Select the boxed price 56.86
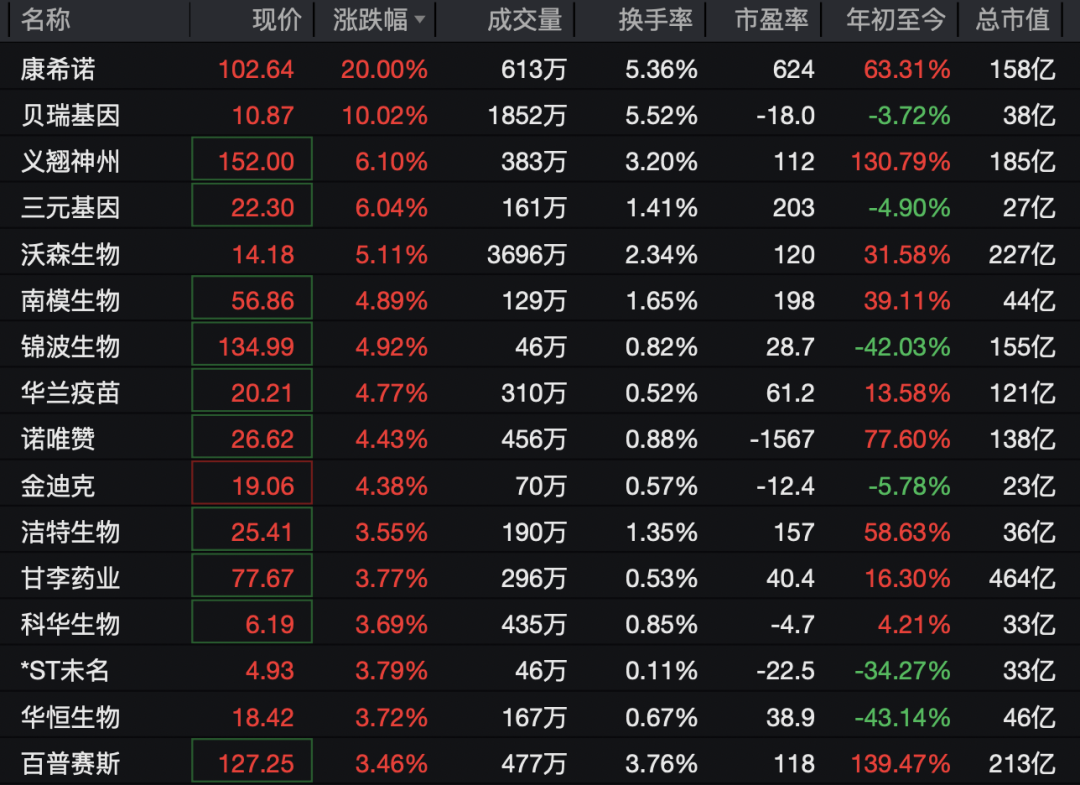Viewport: 1080px width, 785px height. coord(252,297)
